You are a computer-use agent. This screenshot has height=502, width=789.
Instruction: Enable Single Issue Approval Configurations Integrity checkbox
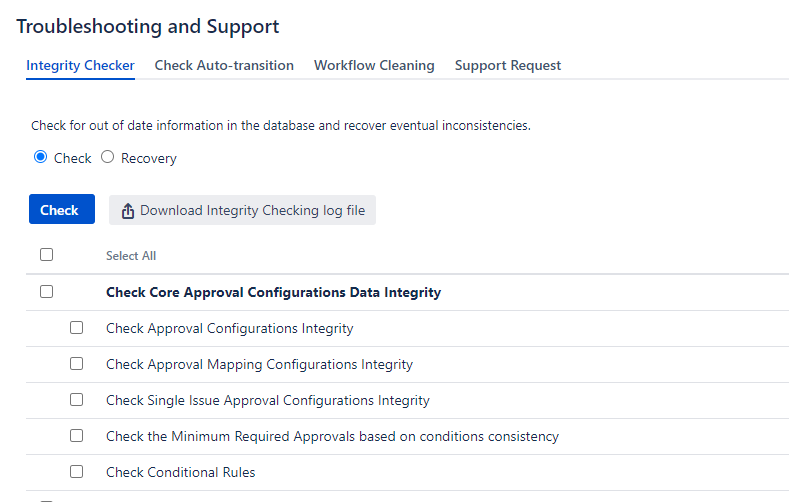click(x=76, y=400)
